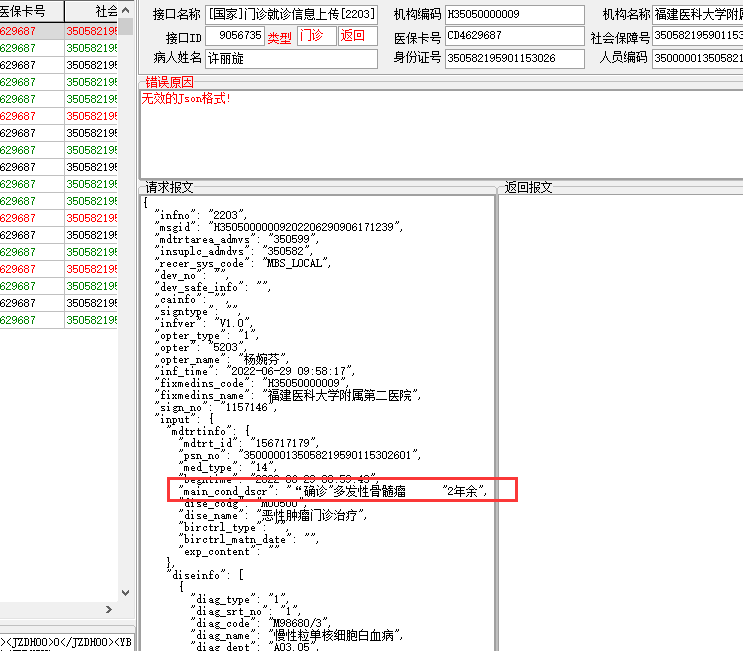Click the 社会保障号 field
This screenshot has width=743, height=651.
(698, 36)
